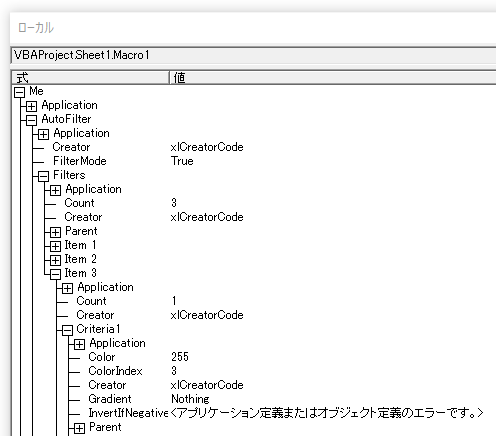
Task: Select the FilterMode row
Action: 253,161
